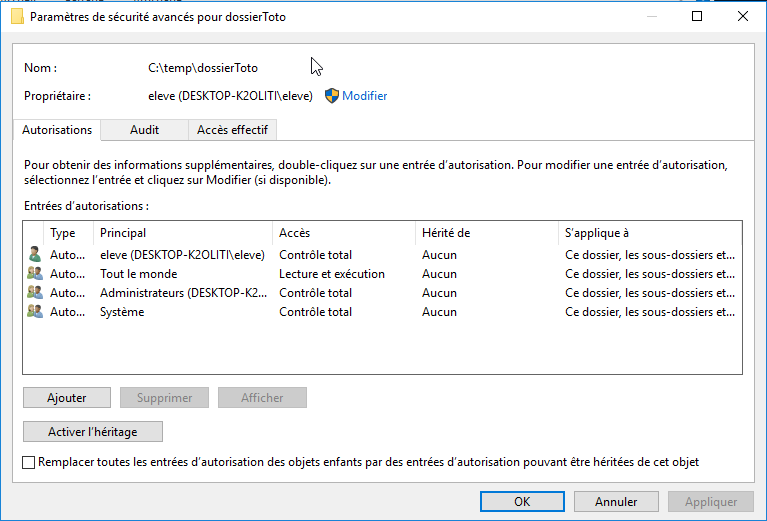Open the Modifier owner link
The height and width of the screenshot is (521, 767).
[x=364, y=96]
